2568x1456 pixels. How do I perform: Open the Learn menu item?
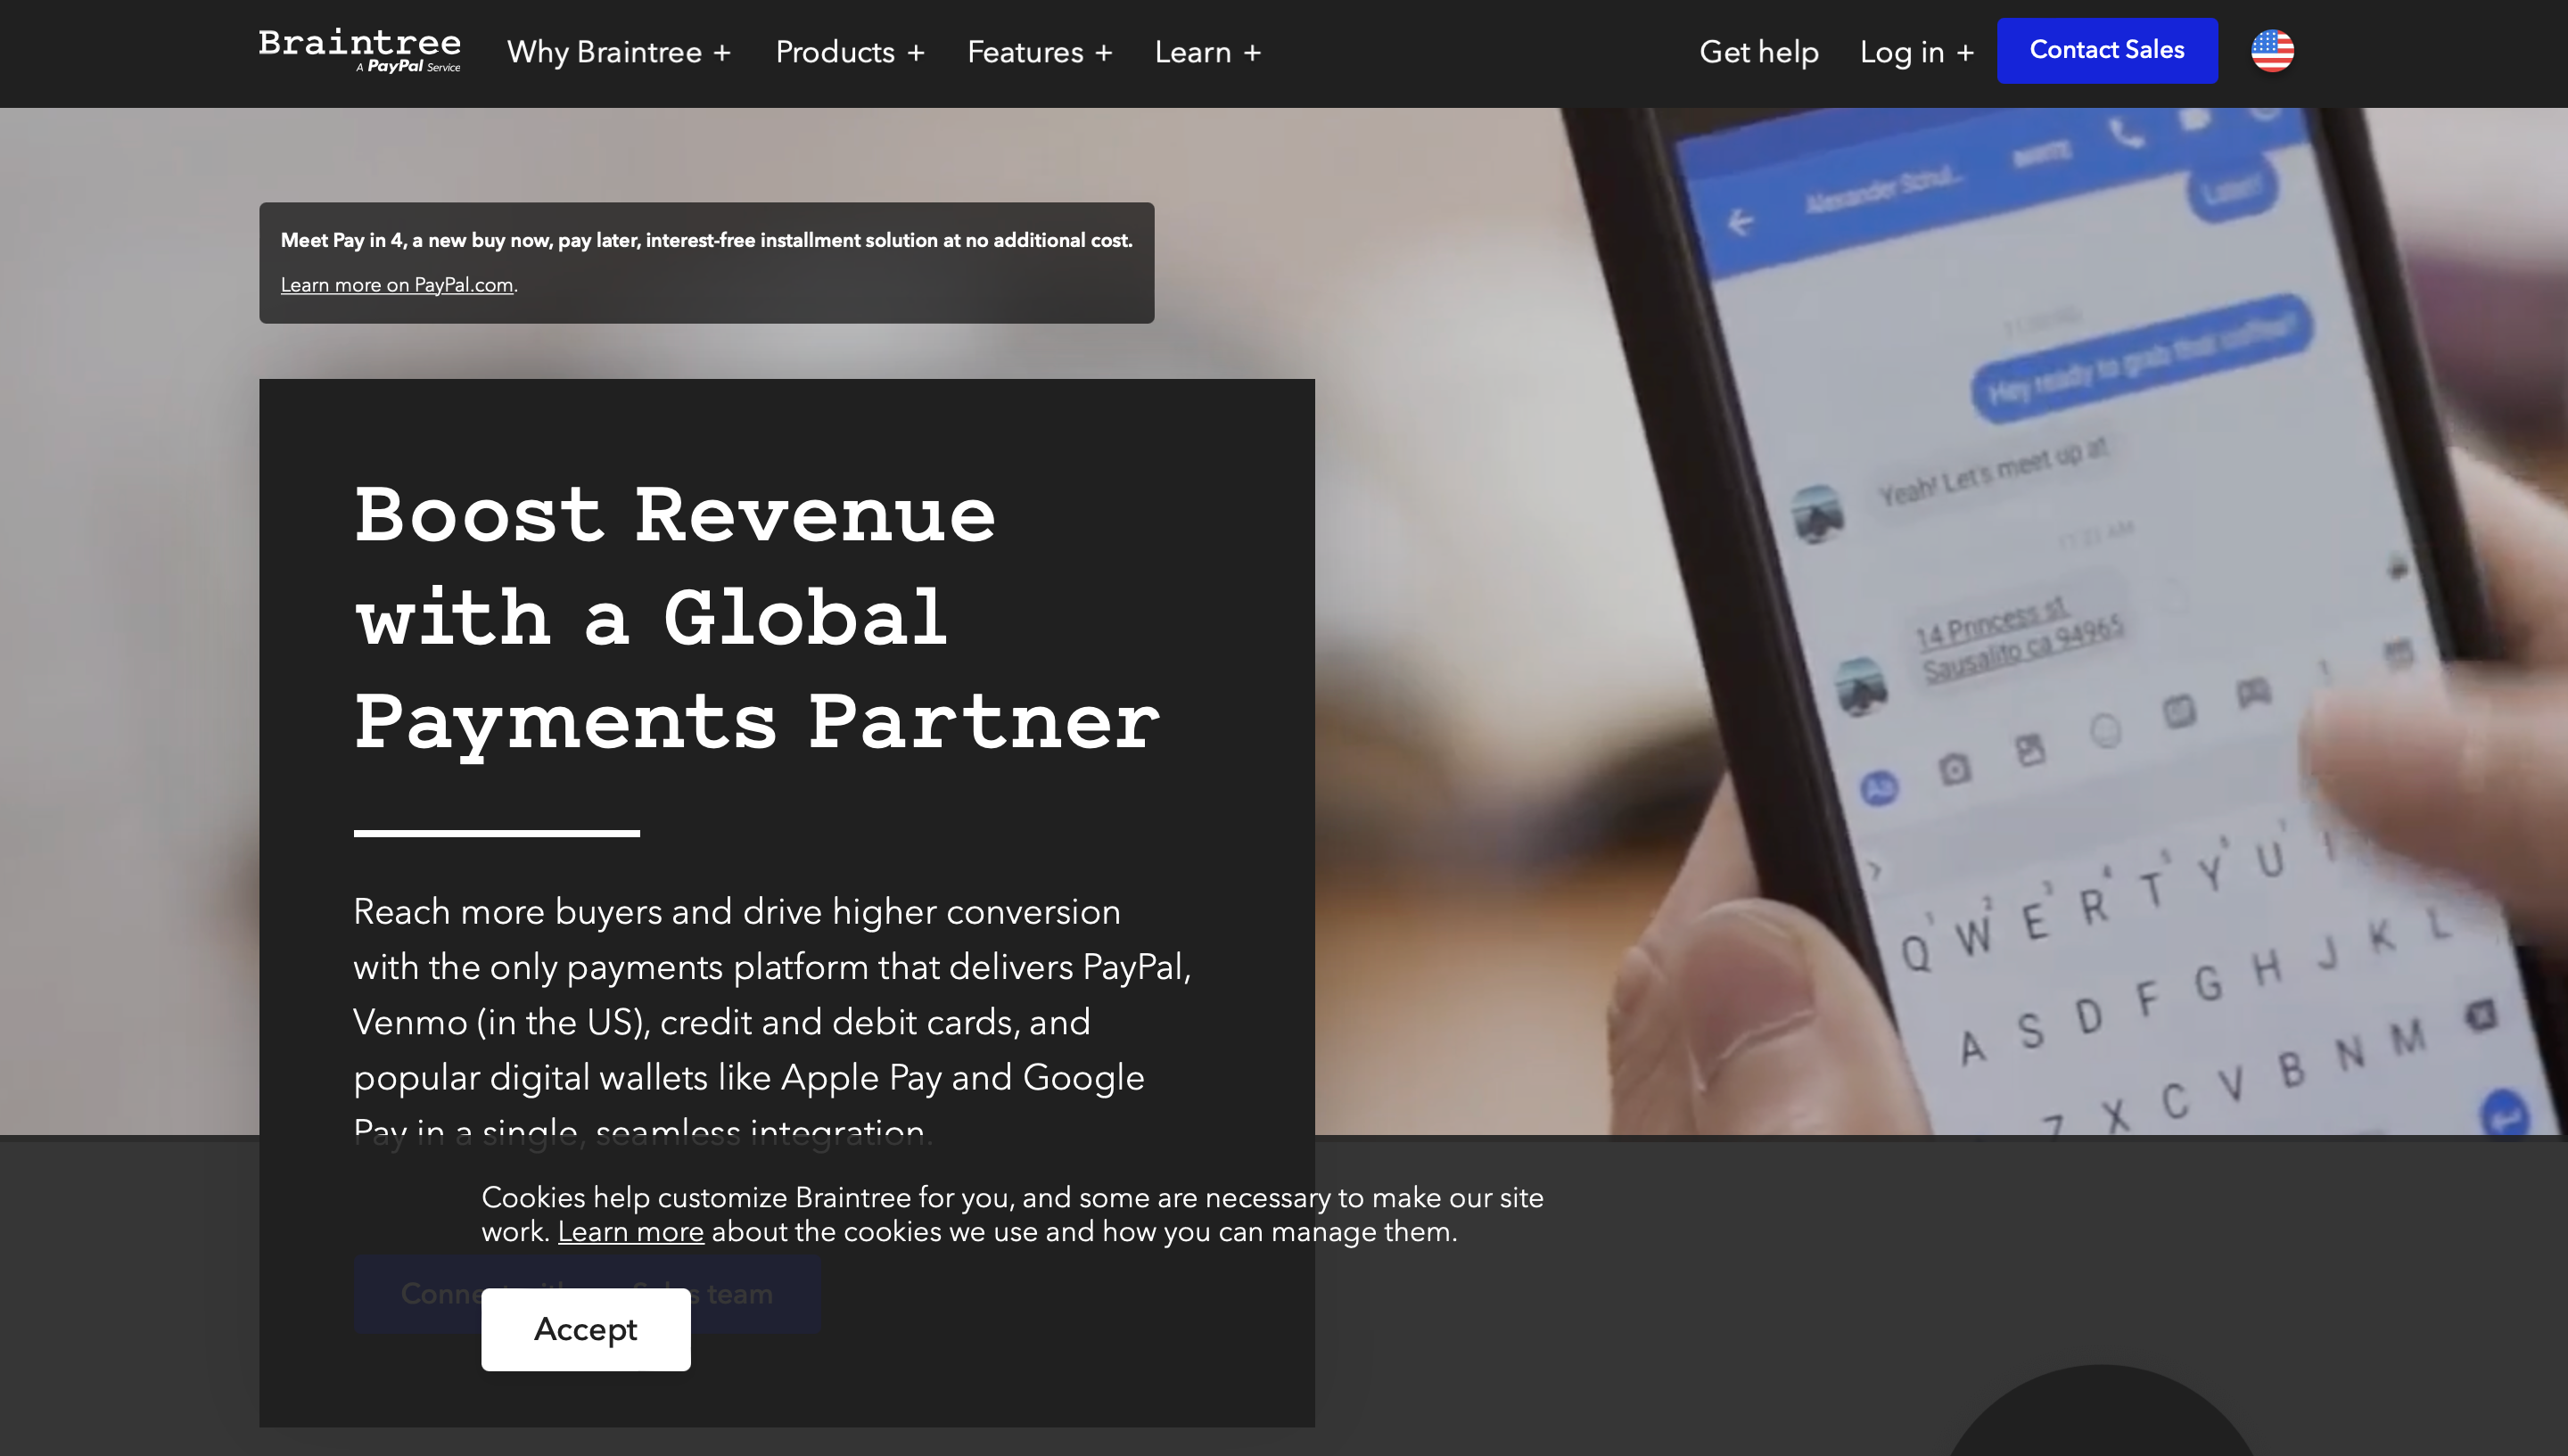click(x=1192, y=52)
